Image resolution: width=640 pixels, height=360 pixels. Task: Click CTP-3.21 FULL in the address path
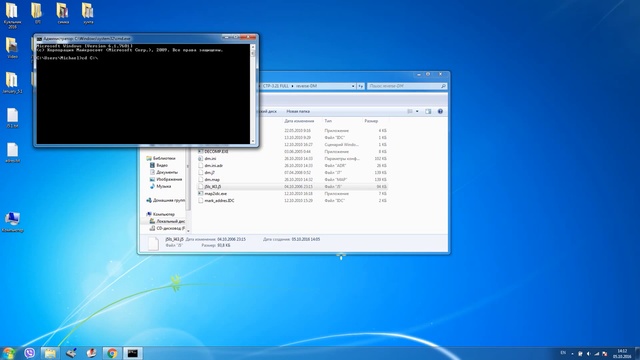point(276,86)
